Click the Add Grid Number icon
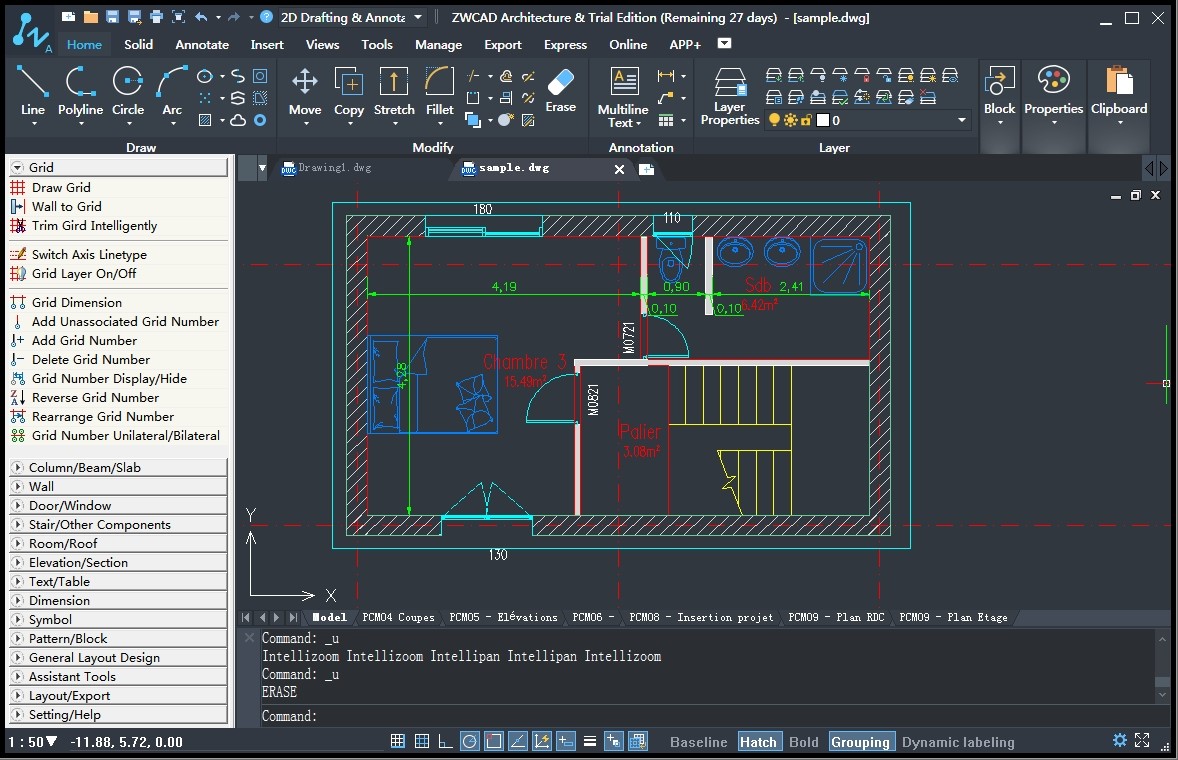Image resolution: width=1178 pixels, height=760 pixels. [18, 340]
